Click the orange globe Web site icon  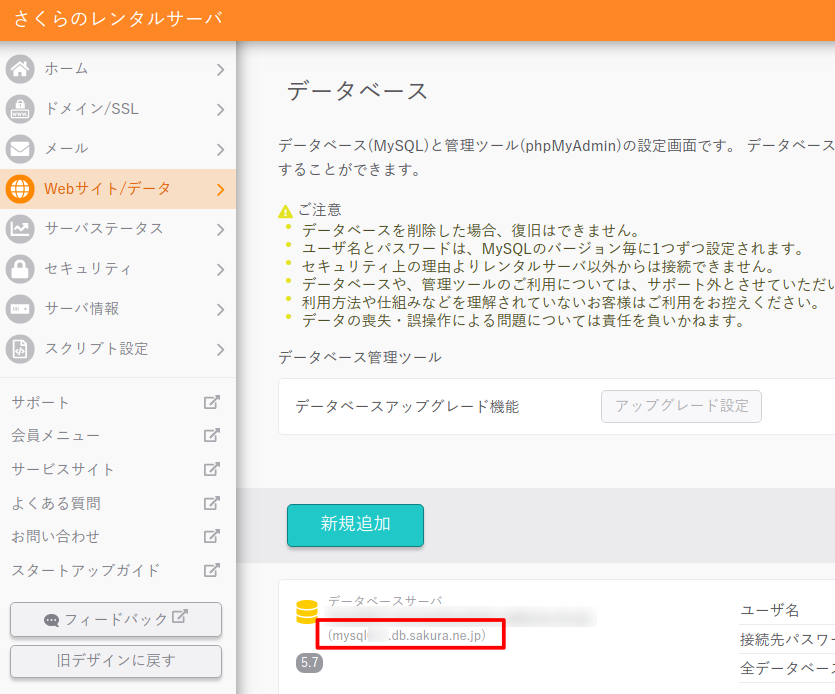click(20, 189)
